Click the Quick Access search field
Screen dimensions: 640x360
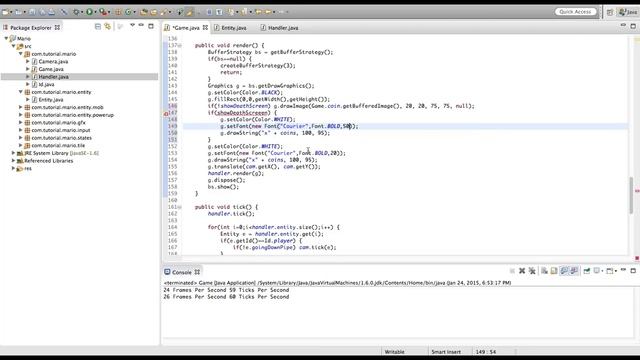(575, 12)
